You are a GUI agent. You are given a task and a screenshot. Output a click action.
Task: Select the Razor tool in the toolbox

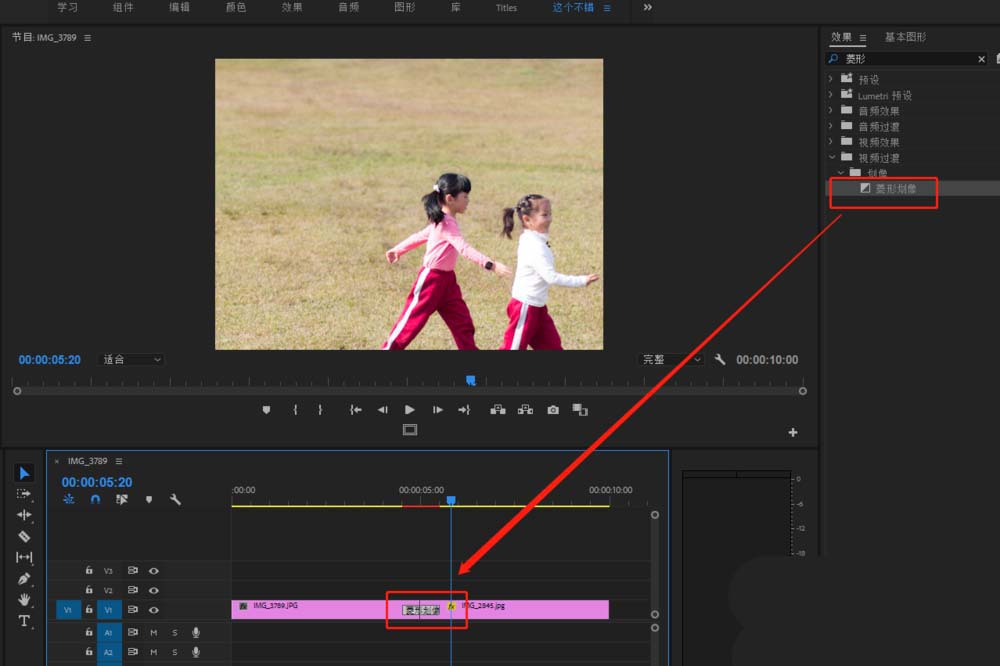[25, 536]
